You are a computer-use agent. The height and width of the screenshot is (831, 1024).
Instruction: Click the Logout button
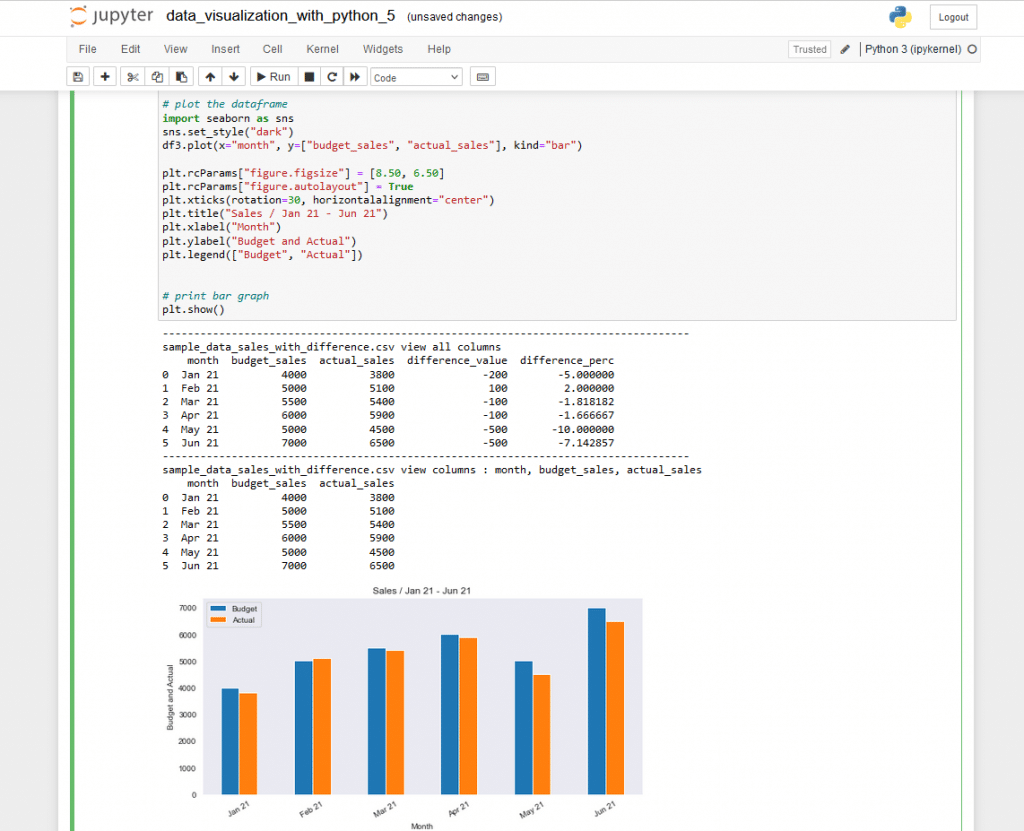tap(953, 17)
